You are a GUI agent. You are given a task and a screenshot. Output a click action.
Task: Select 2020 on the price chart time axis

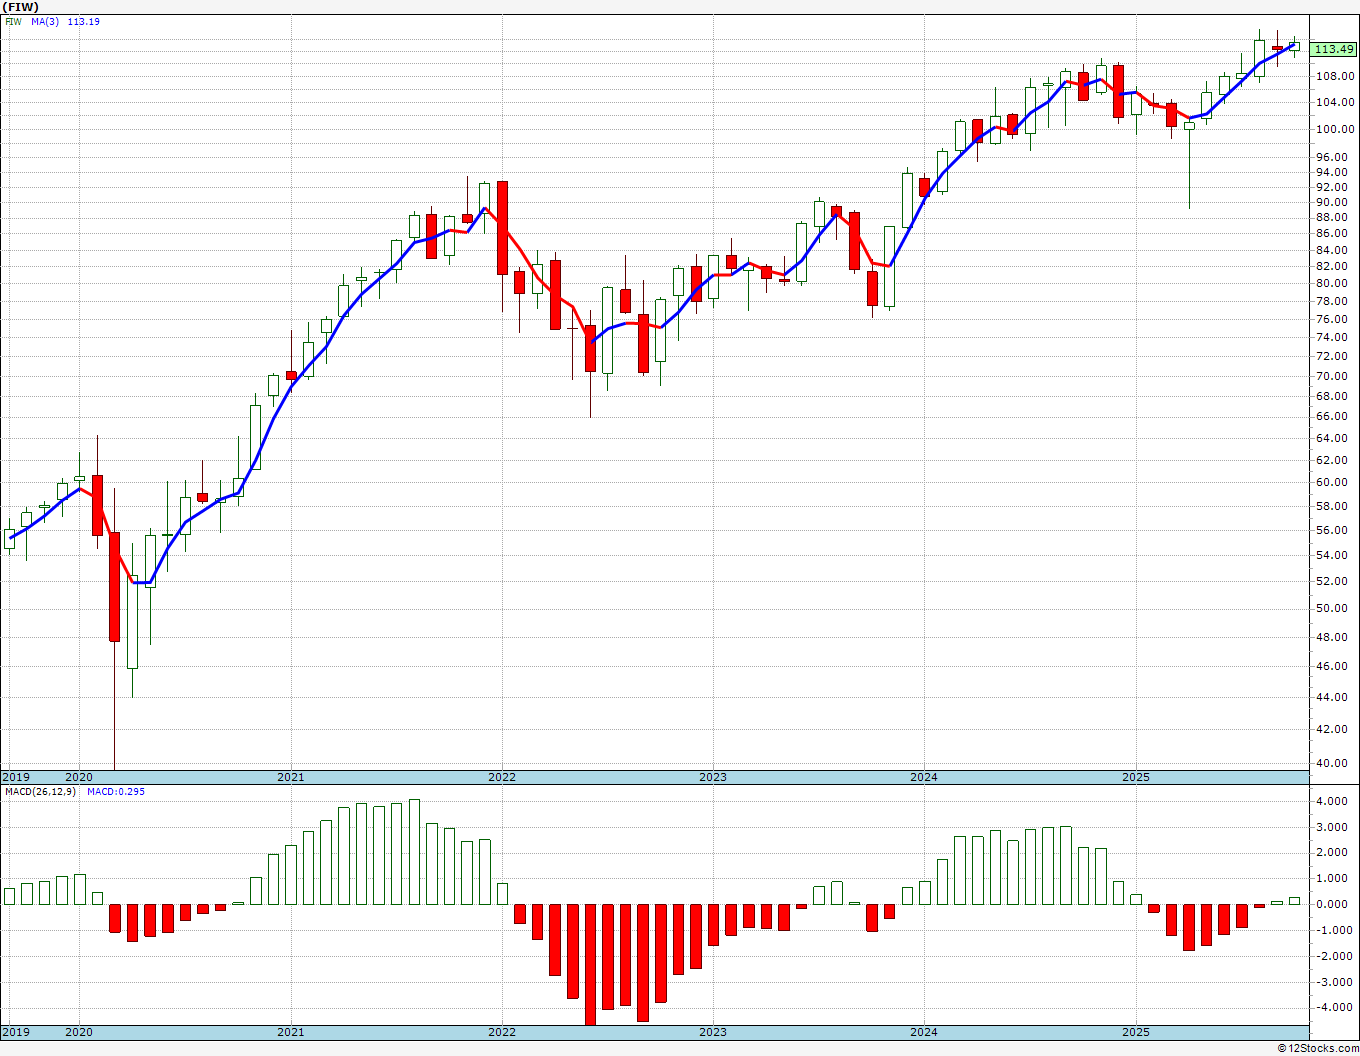(x=79, y=777)
